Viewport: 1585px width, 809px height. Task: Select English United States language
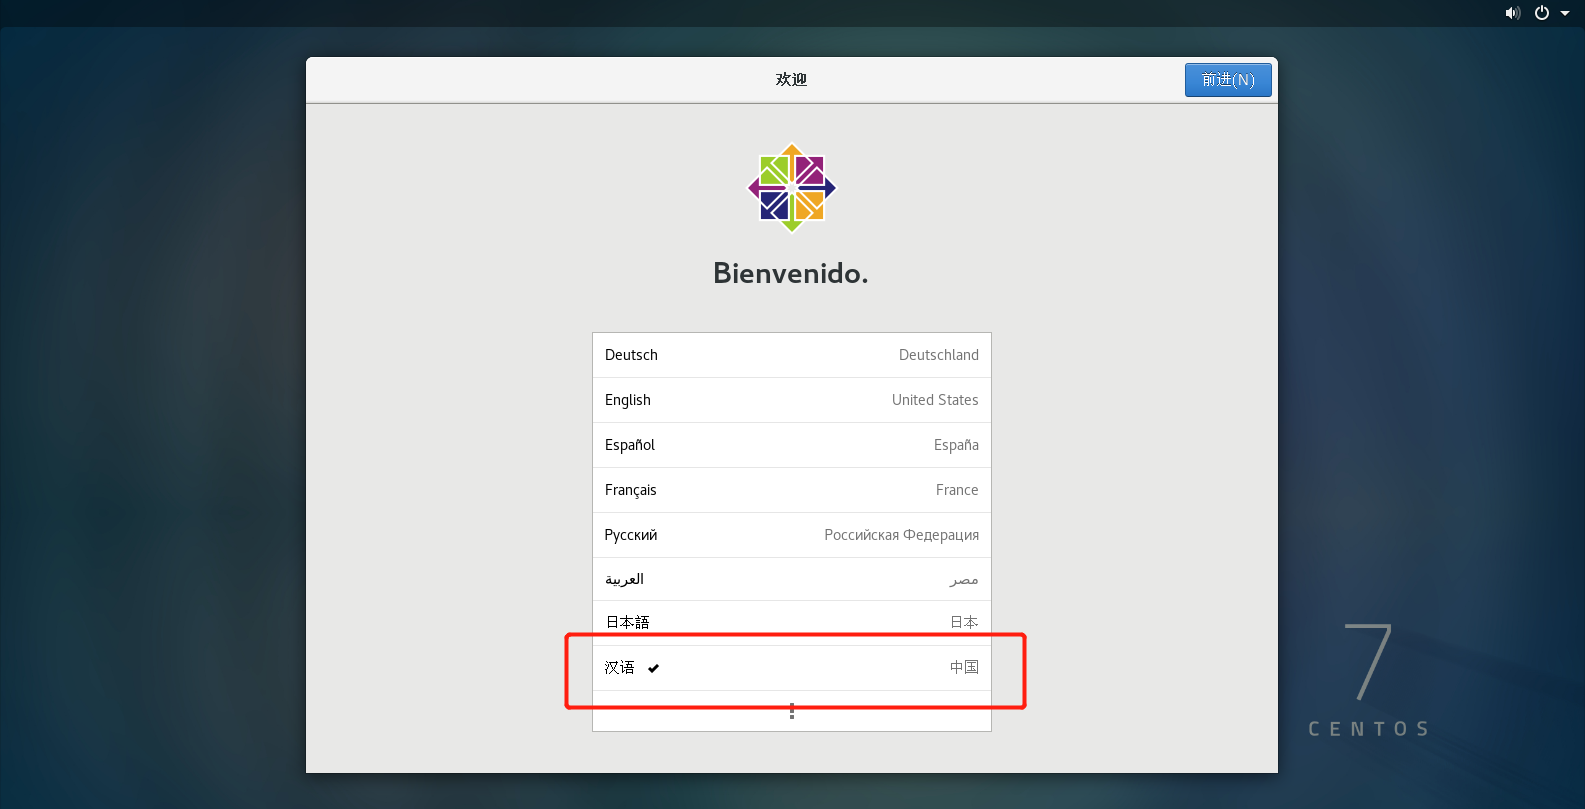(x=792, y=400)
